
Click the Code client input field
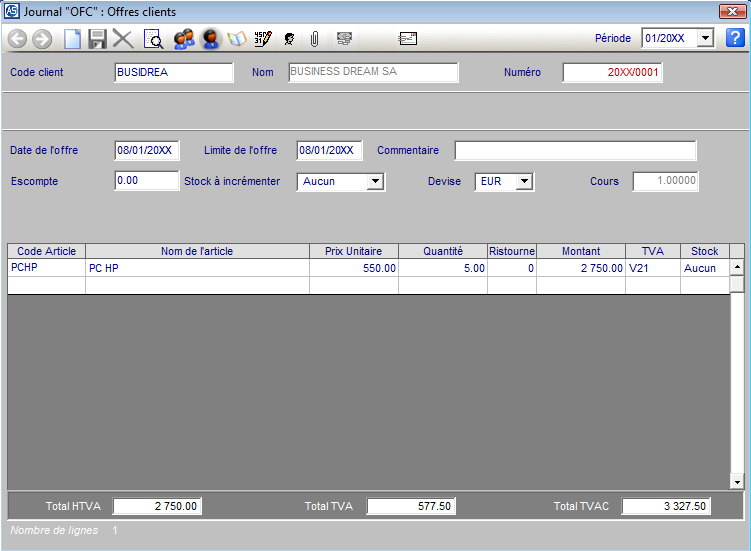[x=174, y=72]
